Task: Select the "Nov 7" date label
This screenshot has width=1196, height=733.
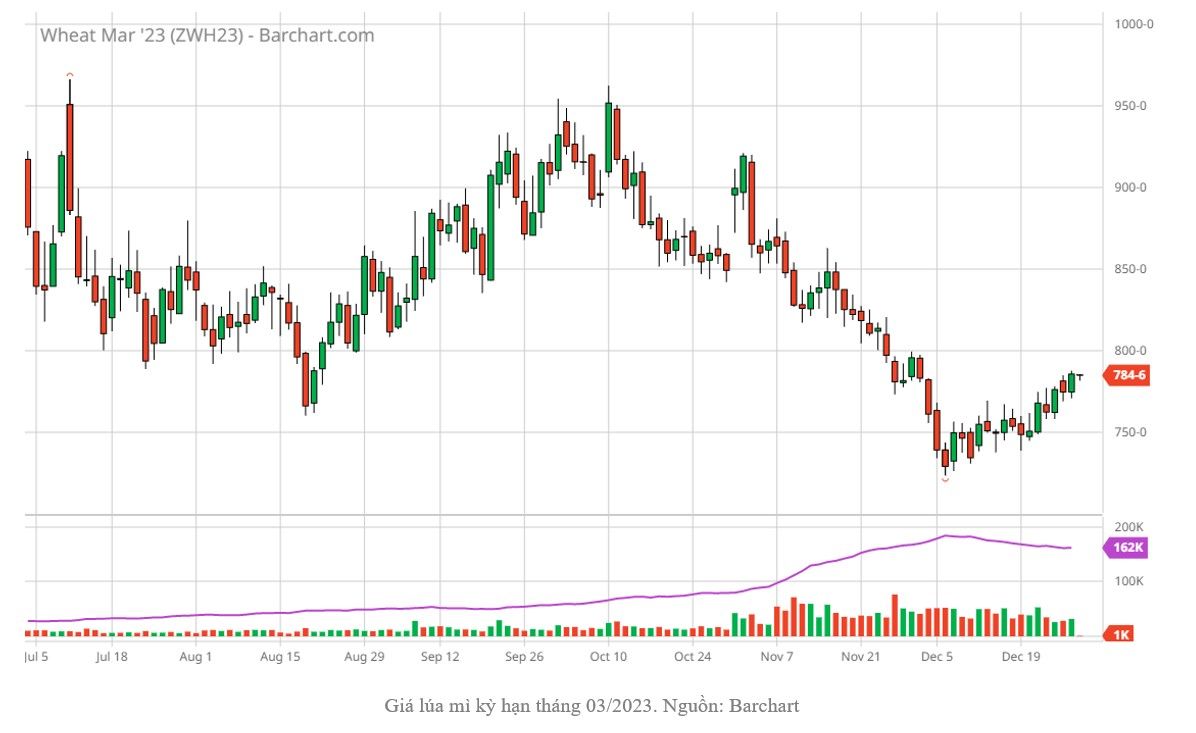Action: click(x=776, y=657)
